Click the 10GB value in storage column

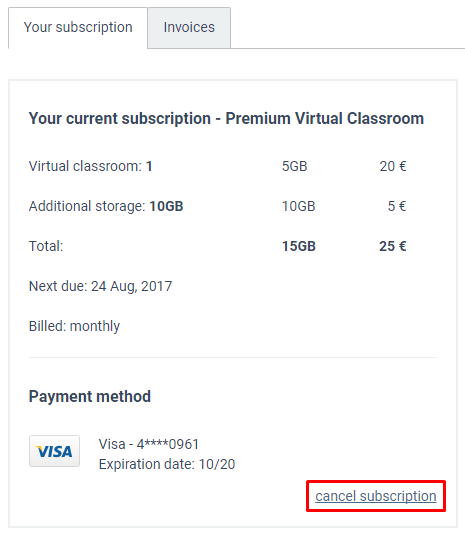click(x=299, y=206)
